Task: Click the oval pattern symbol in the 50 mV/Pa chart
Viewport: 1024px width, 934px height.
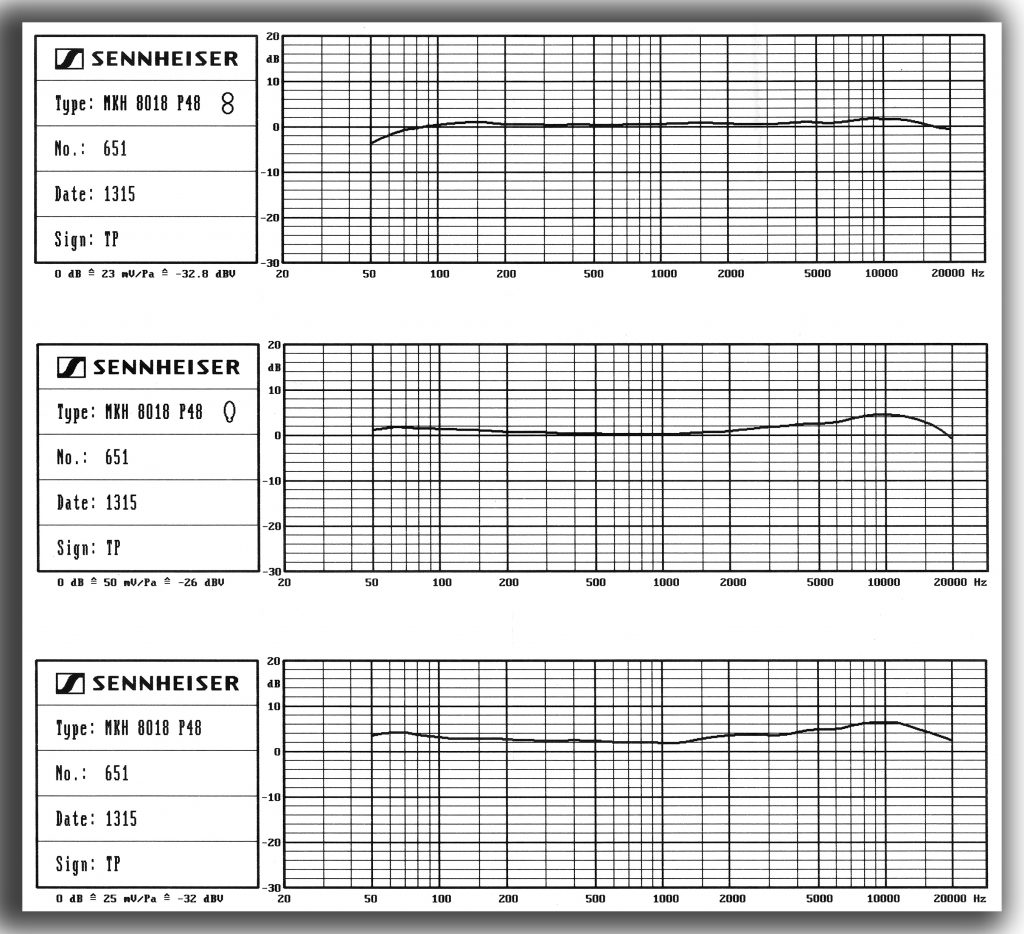Action: (x=229, y=411)
